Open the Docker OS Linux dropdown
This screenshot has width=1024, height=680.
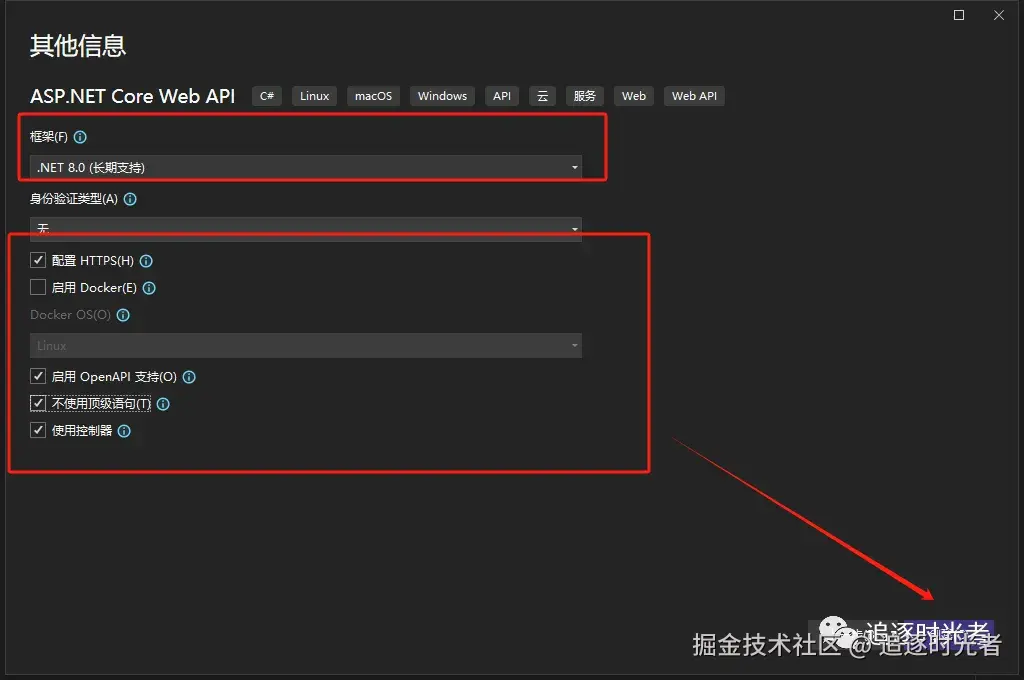[x=306, y=346]
